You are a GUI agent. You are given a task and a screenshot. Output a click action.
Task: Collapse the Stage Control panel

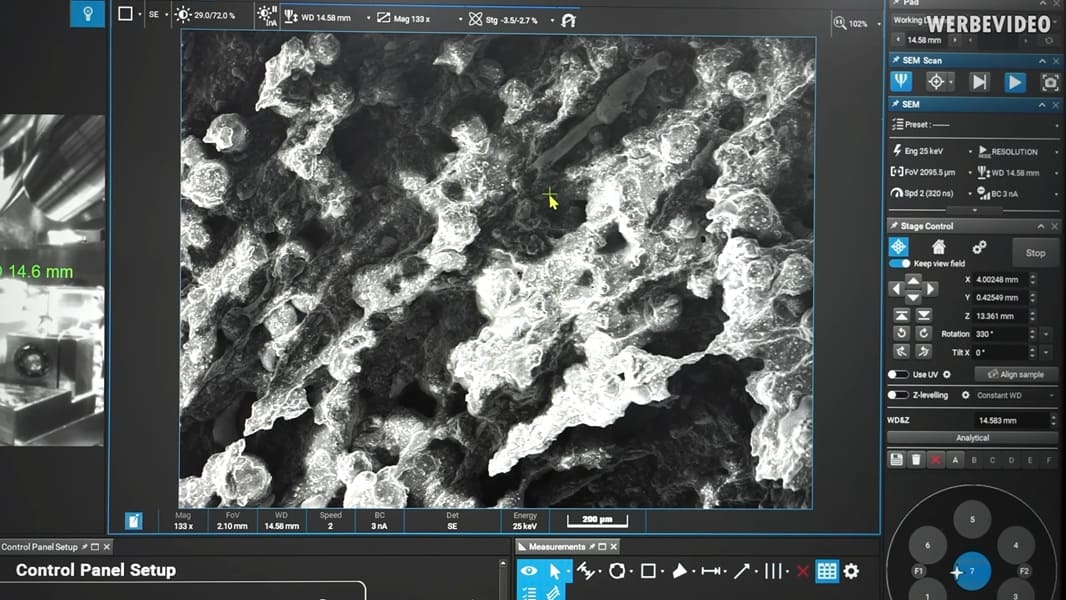[x=1041, y=226]
